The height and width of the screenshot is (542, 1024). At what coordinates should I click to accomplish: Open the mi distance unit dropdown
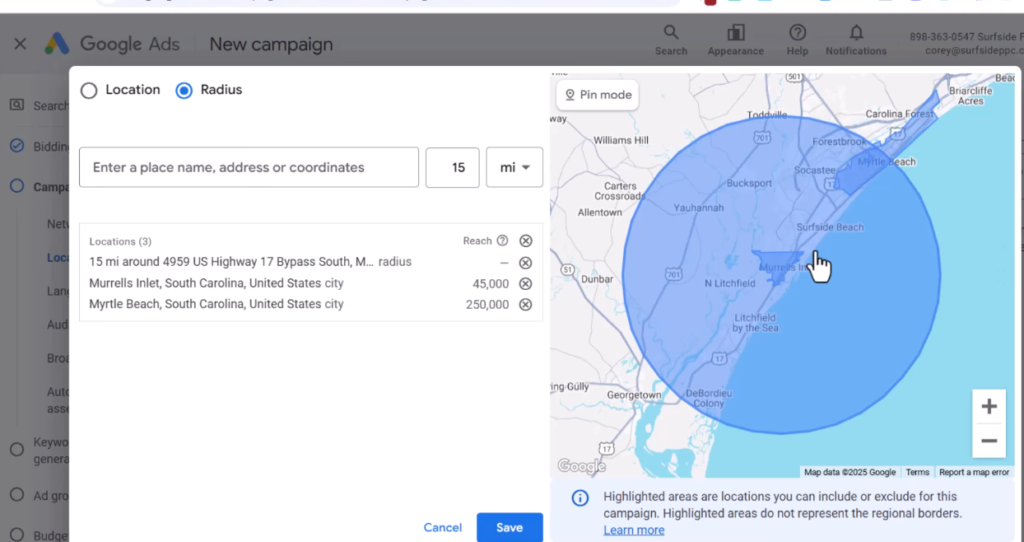[514, 167]
